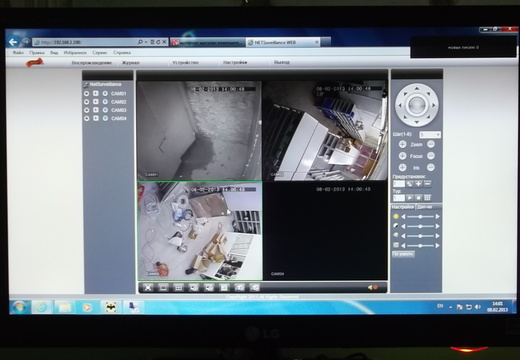Click the blue record circle next to CAM01
Screen dimensions: 520x360
point(105,94)
